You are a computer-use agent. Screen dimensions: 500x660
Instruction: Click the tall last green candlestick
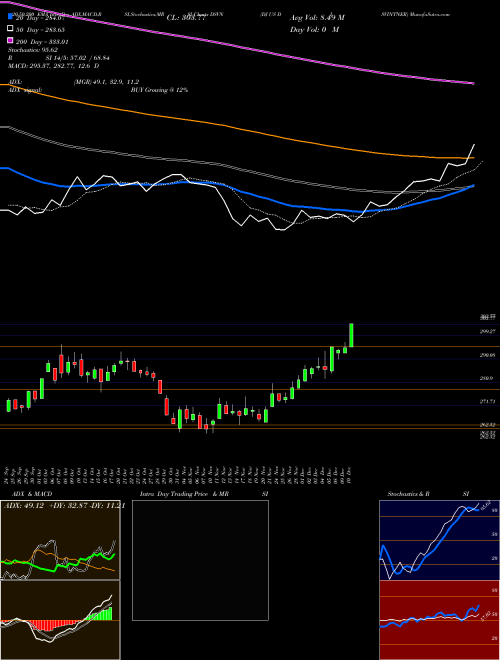point(351,335)
